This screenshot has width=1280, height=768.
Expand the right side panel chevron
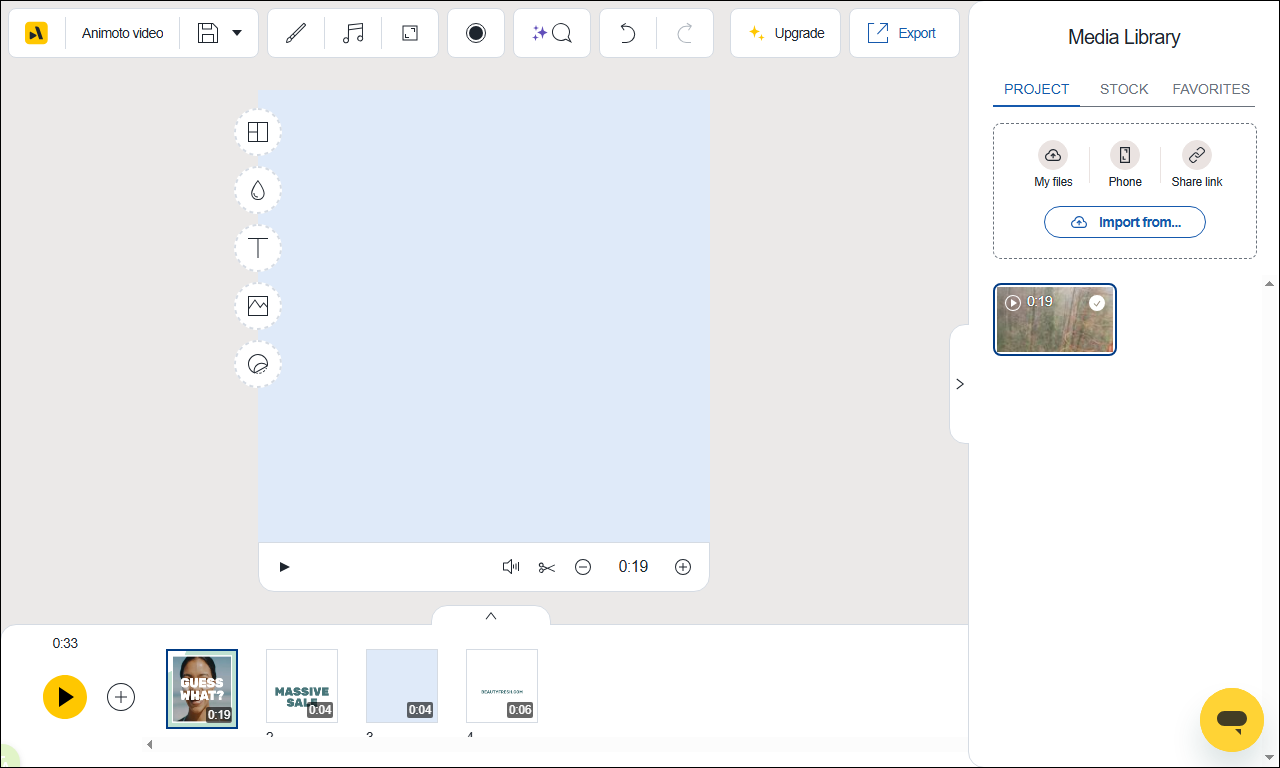pyautogui.click(x=960, y=383)
